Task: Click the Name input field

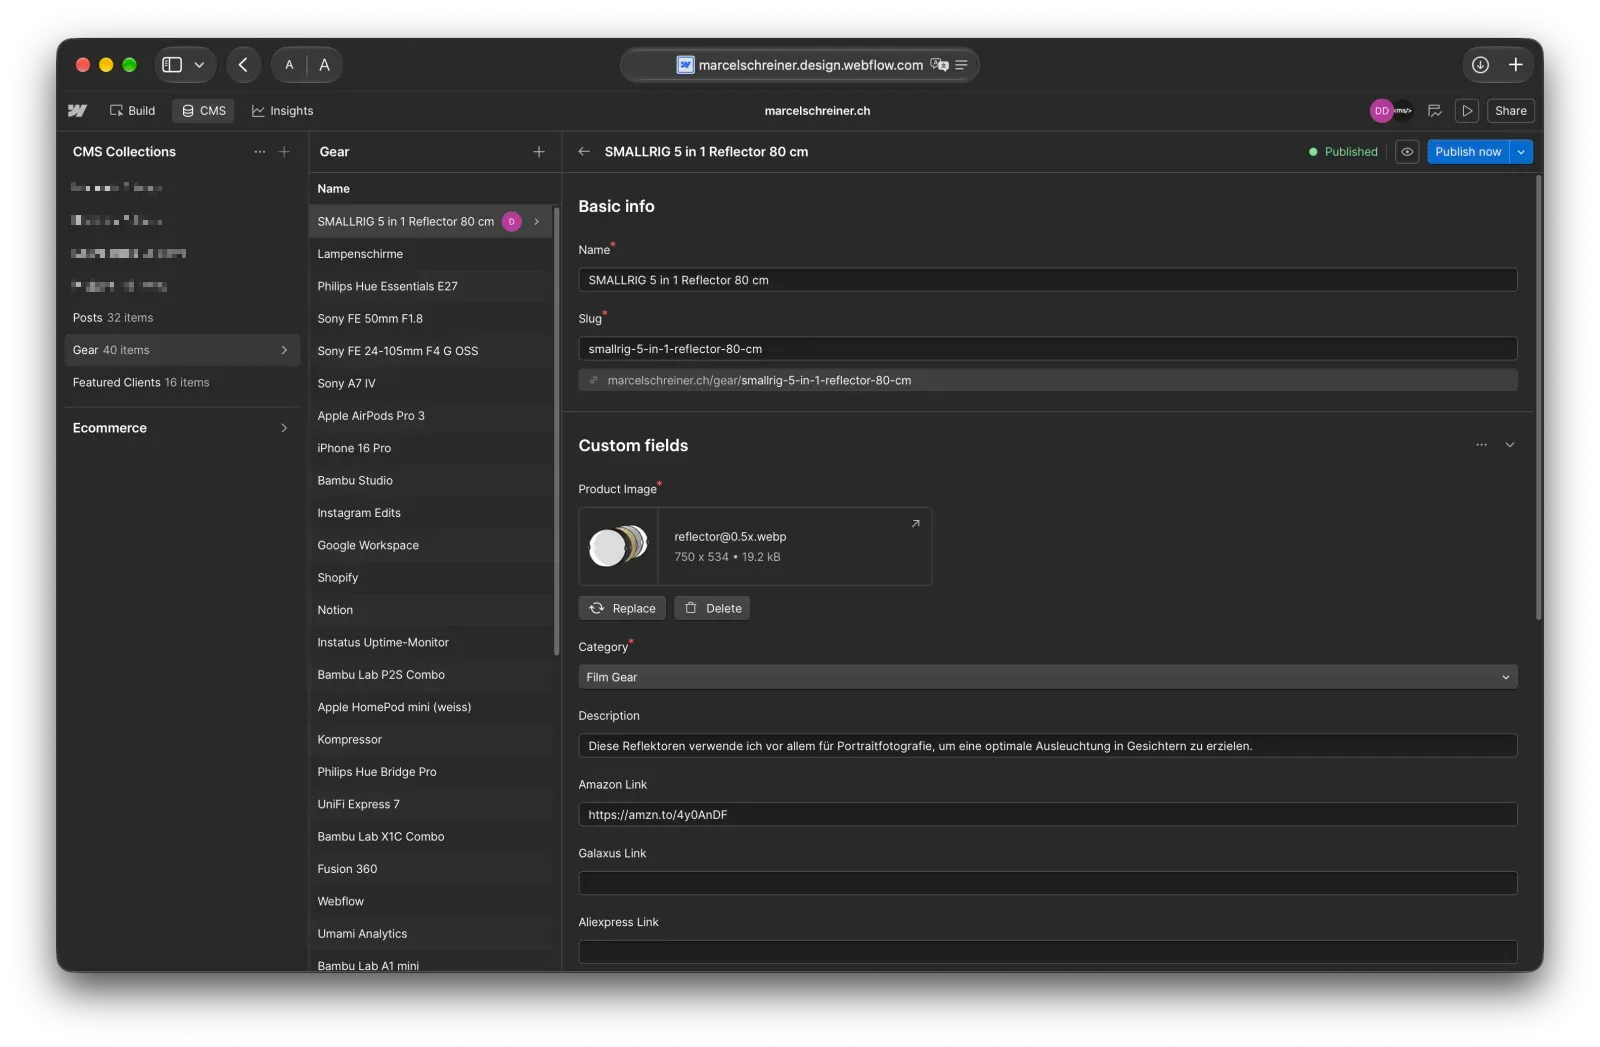Action: coord(1047,280)
